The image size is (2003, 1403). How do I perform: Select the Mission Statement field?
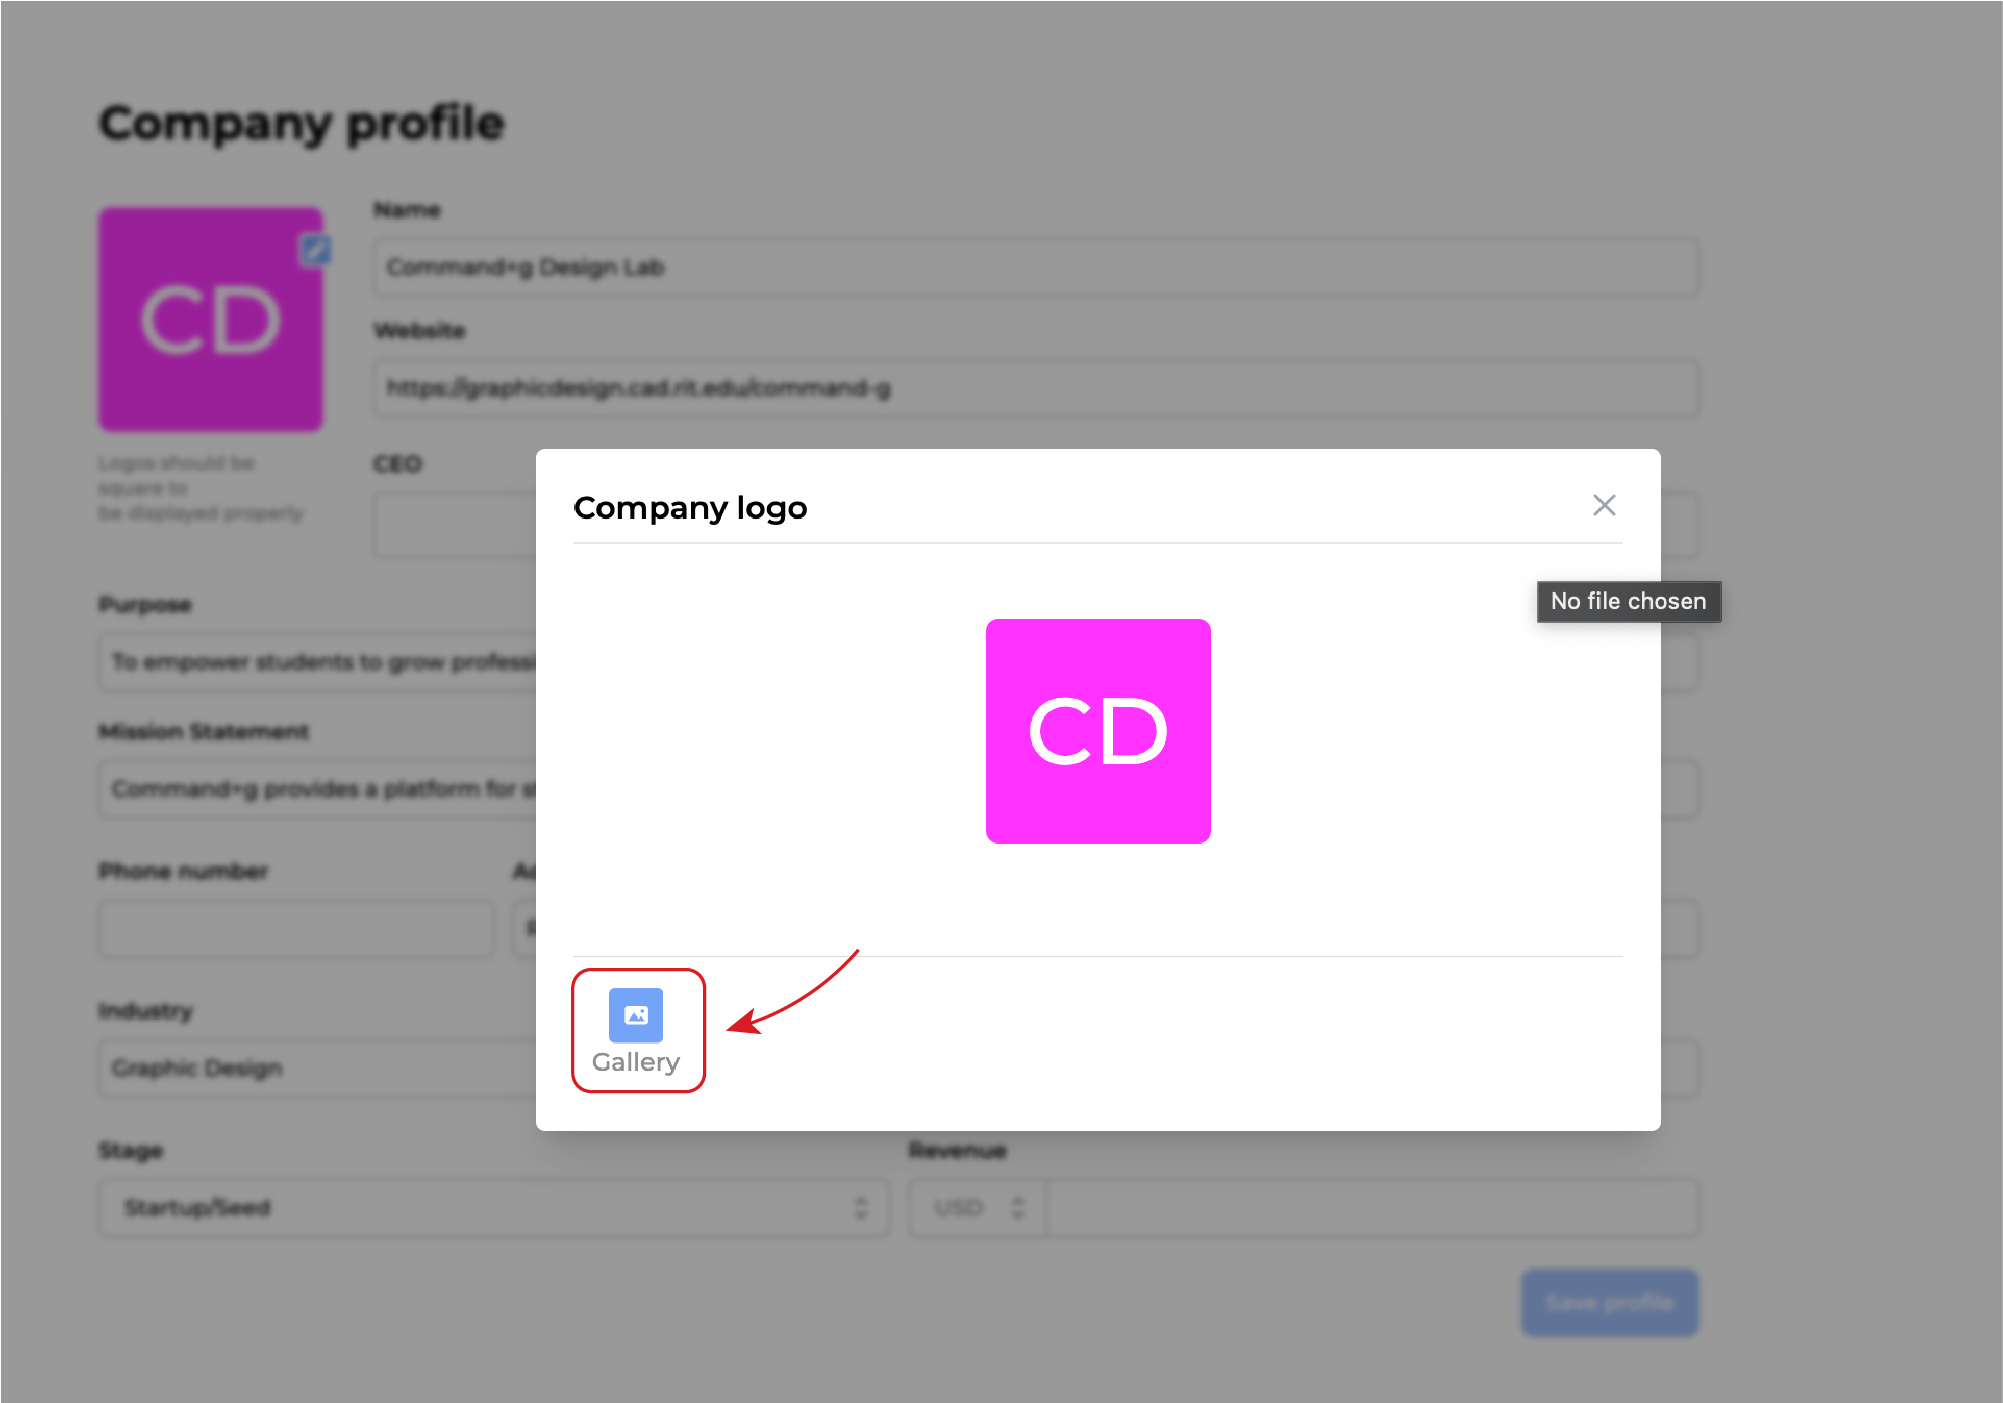(300, 789)
